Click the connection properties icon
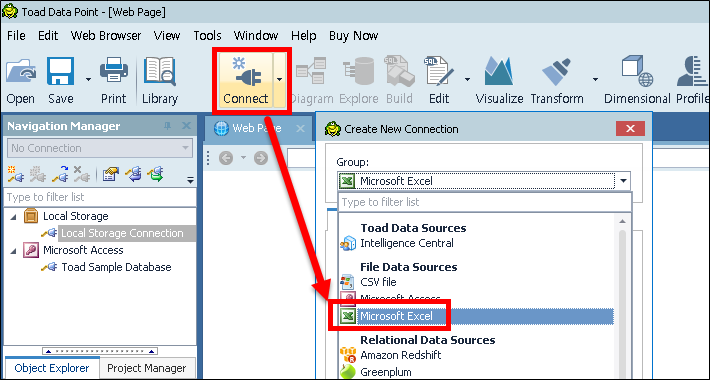Viewport: 710px width, 380px height. [110, 174]
